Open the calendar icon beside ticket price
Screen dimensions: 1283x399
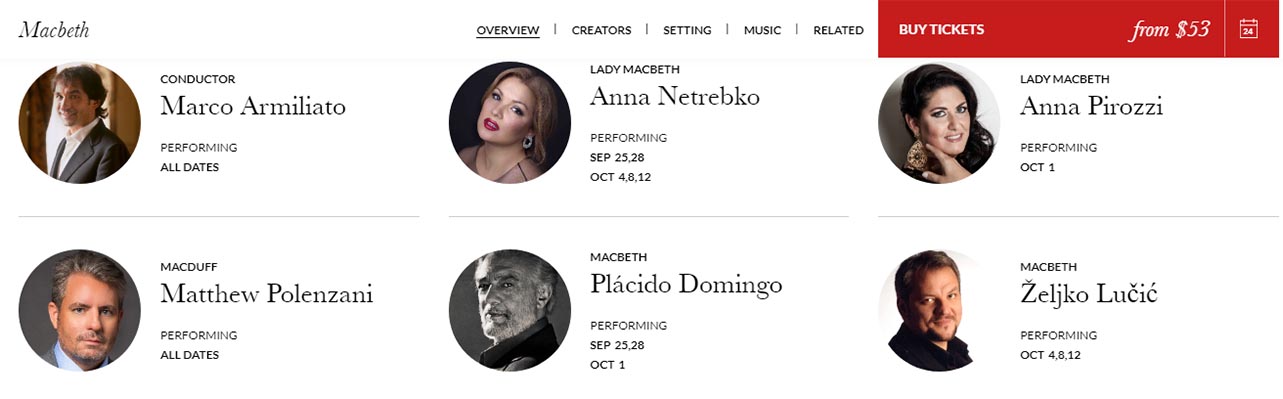1248,29
